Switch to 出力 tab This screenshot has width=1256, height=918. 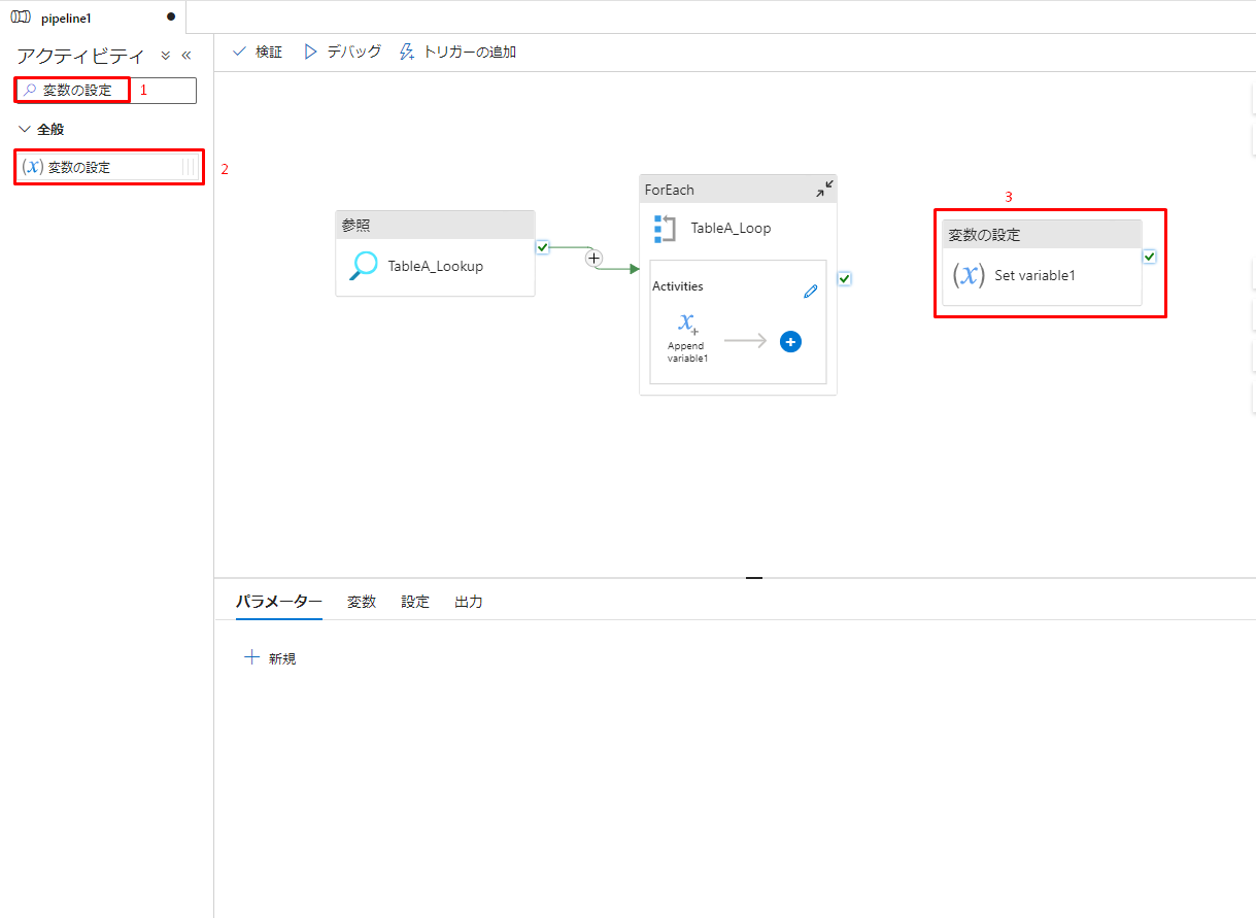click(468, 601)
